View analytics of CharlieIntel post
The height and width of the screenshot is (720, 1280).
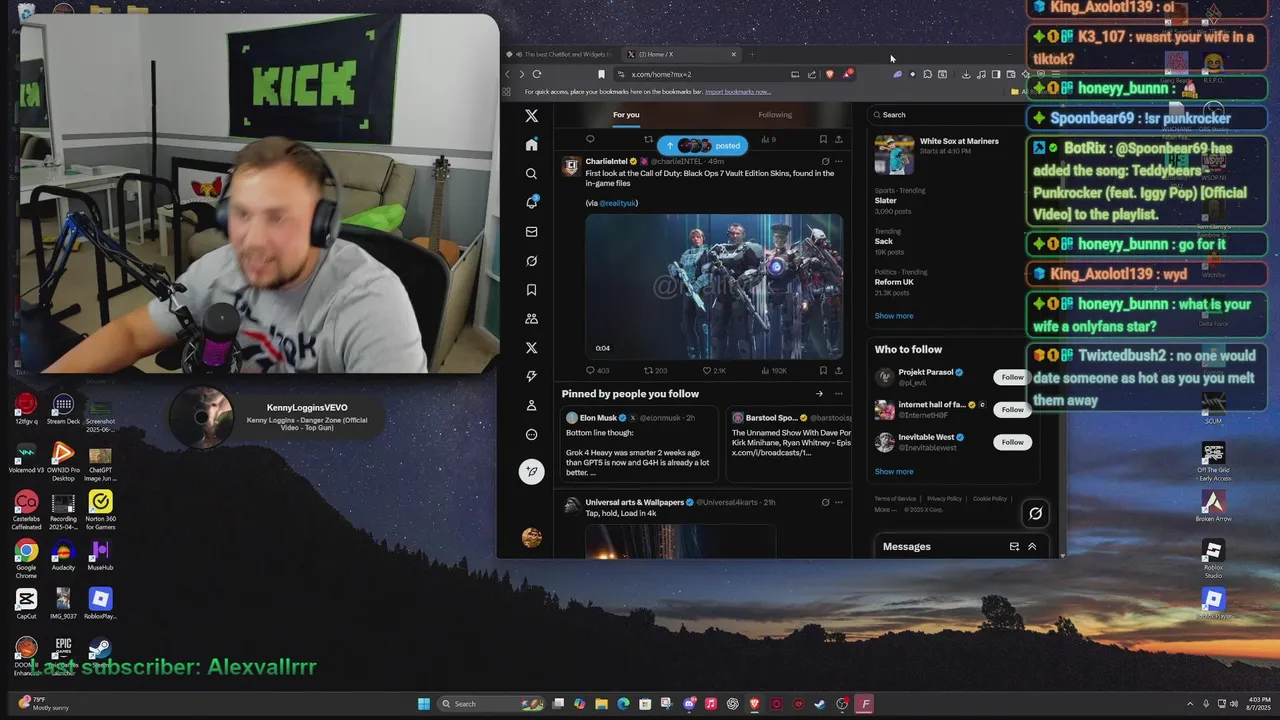coord(772,370)
